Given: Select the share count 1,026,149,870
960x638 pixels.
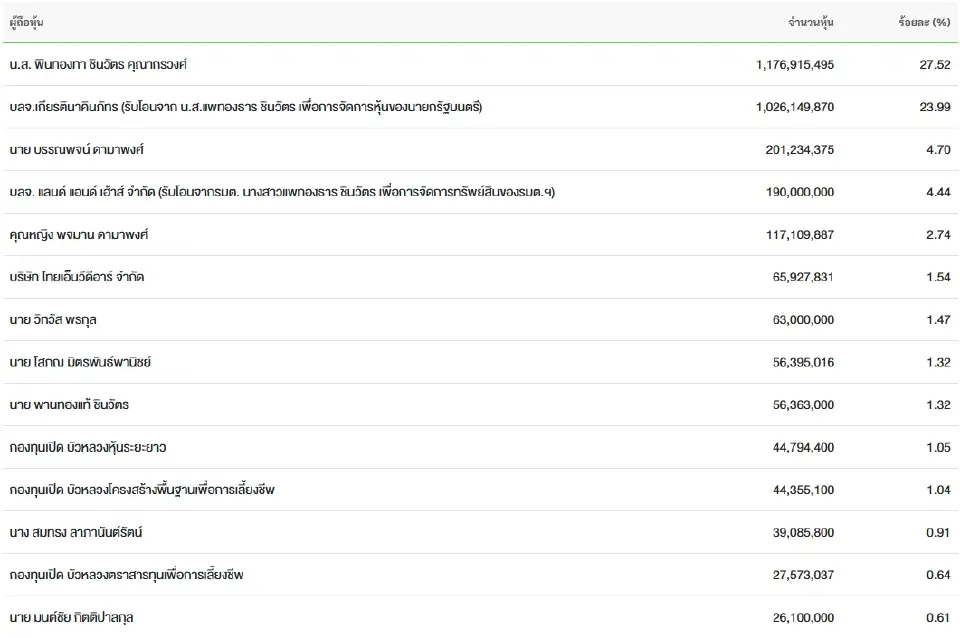Looking at the screenshot, I should coord(795,107).
